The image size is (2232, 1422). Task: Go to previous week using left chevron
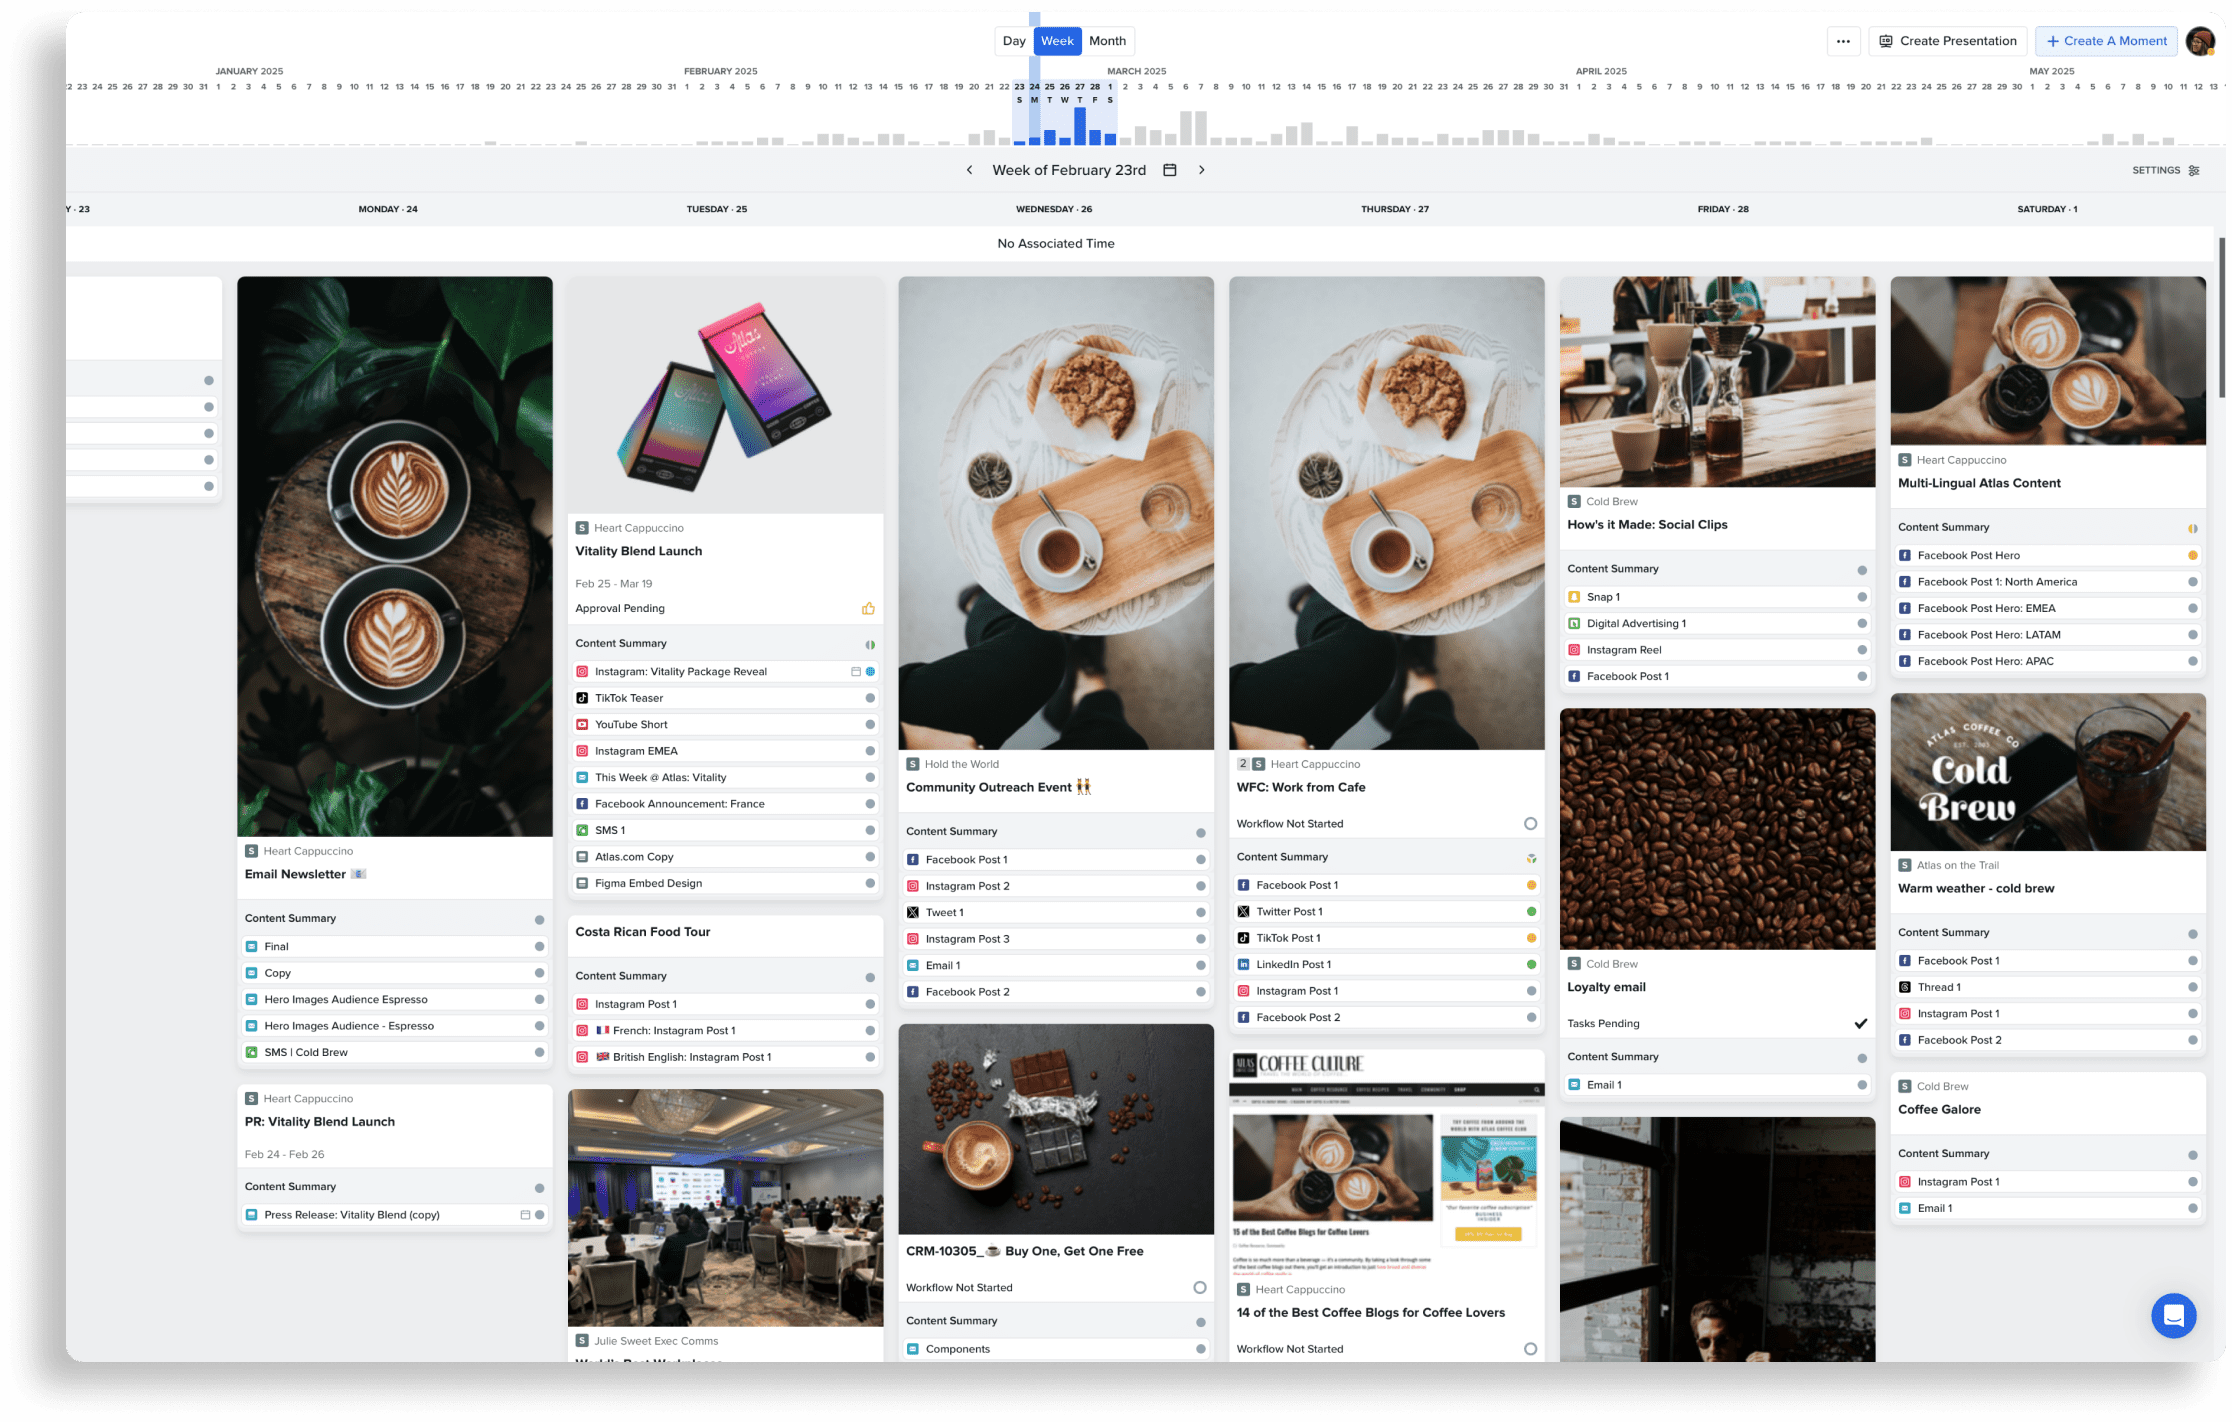[969, 170]
